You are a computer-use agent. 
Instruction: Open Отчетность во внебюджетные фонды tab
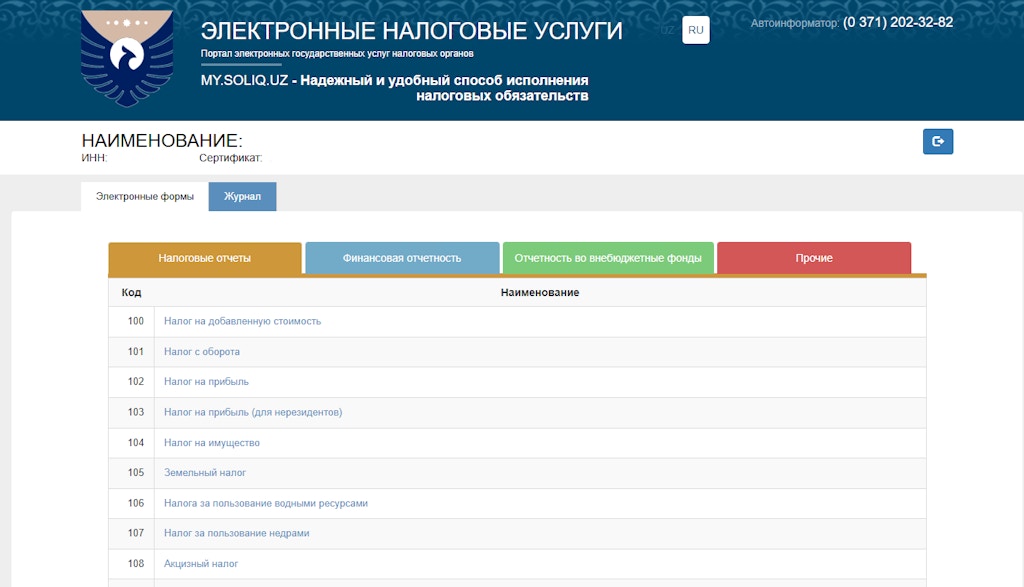click(x=608, y=258)
